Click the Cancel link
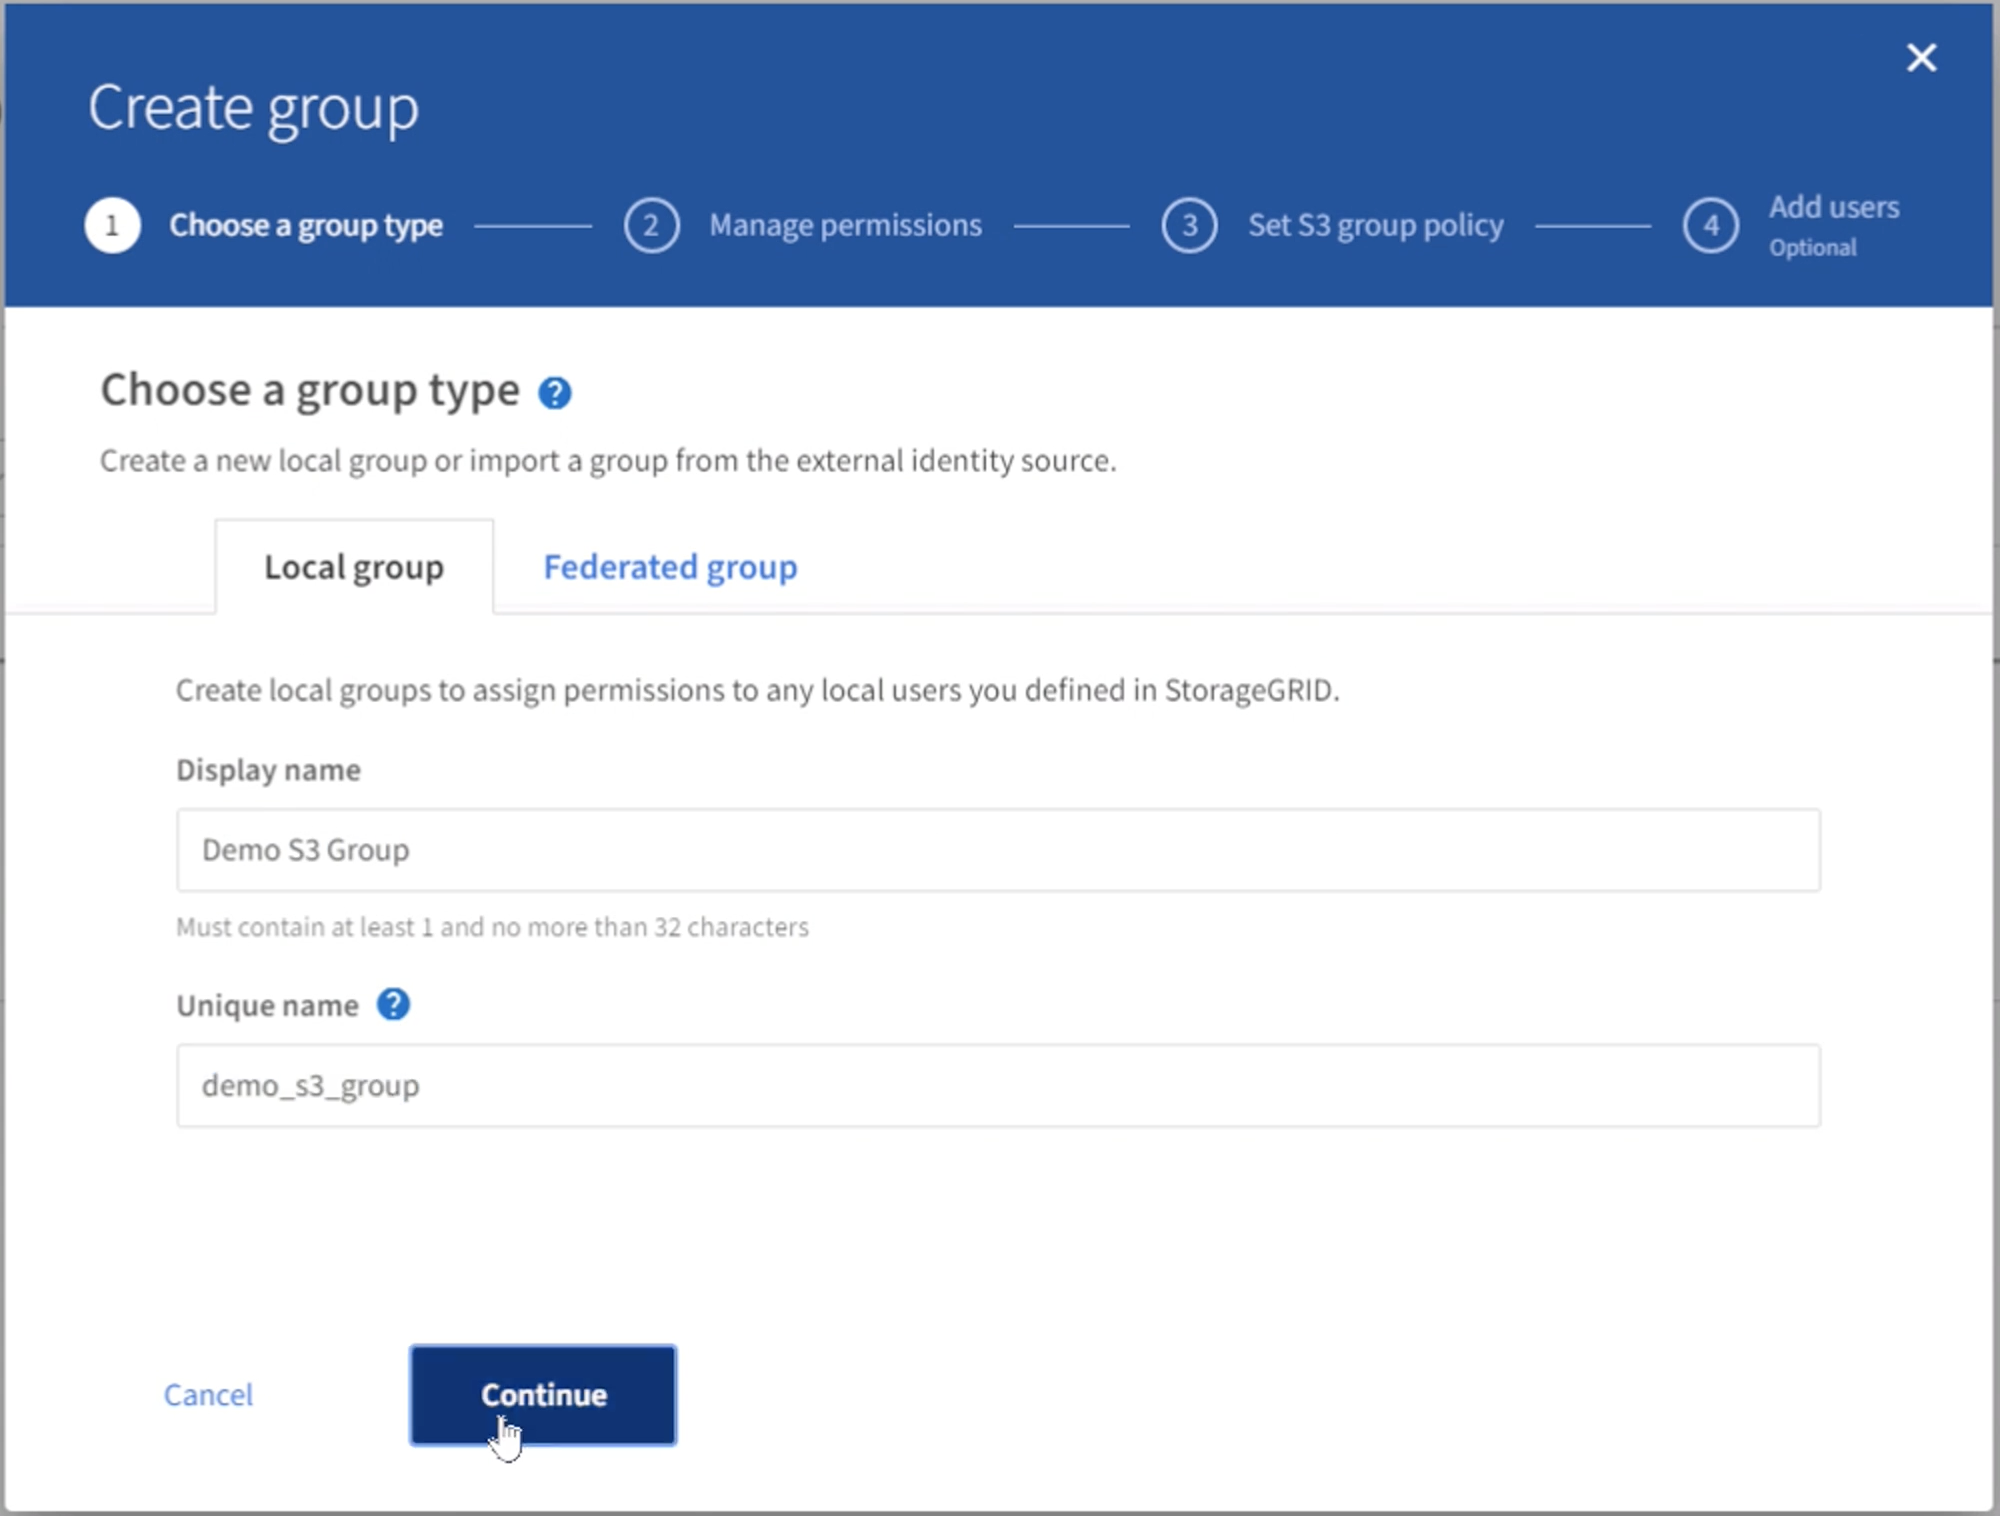Viewport: 2000px width, 1516px height. [207, 1393]
